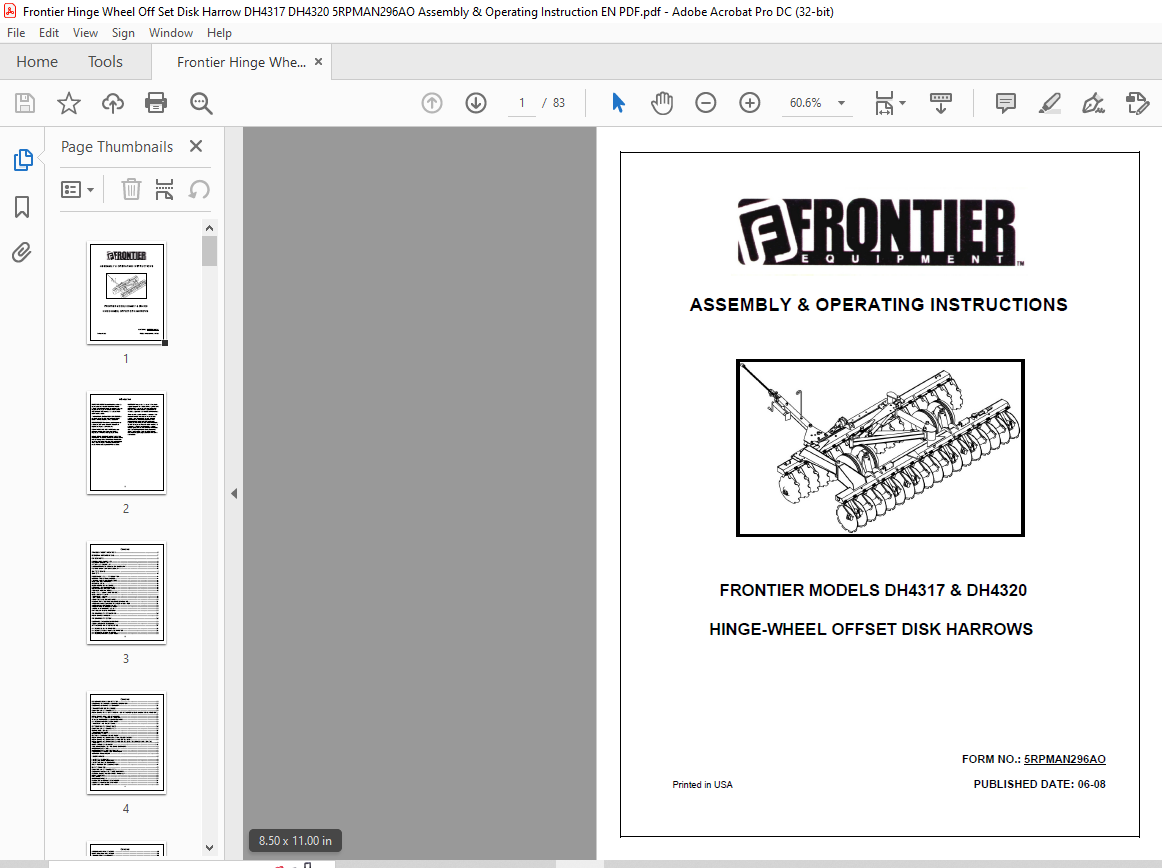Print the document using printer icon
The height and width of the screenshot is (868, 1162).
coord(156,103)
